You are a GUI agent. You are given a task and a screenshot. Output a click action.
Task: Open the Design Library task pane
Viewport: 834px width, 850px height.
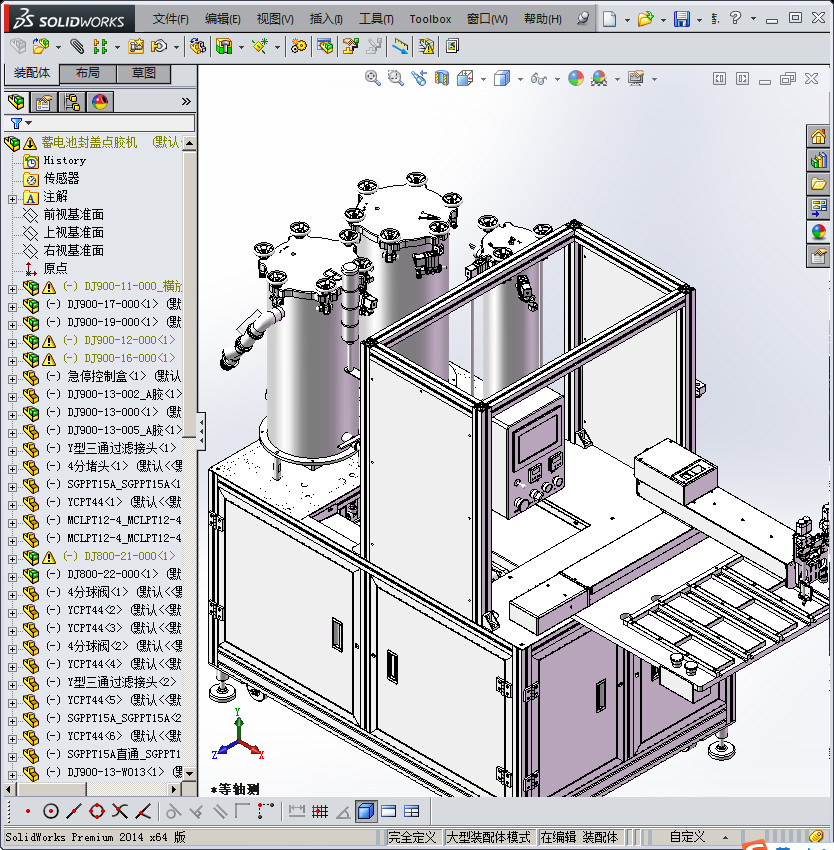point(818,160)
